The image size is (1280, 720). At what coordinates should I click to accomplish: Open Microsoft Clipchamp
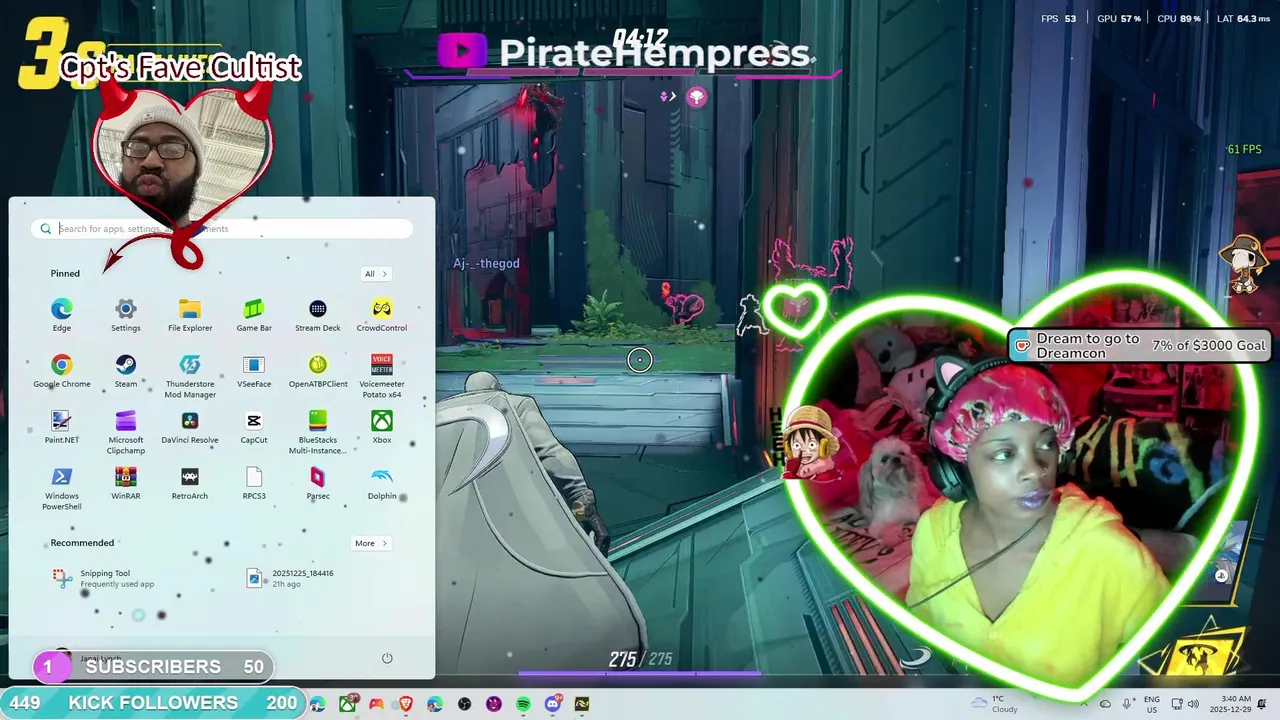[126, 432]
